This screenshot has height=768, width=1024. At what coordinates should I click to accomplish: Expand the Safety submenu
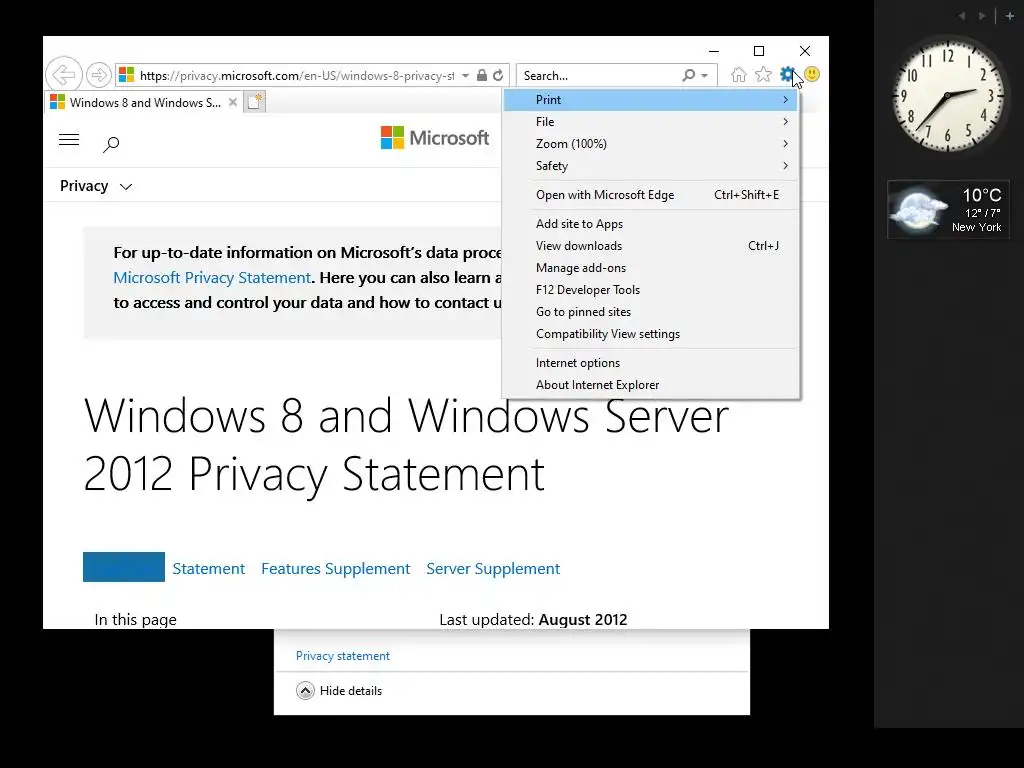pyautogui.click(x=650, y=166)
